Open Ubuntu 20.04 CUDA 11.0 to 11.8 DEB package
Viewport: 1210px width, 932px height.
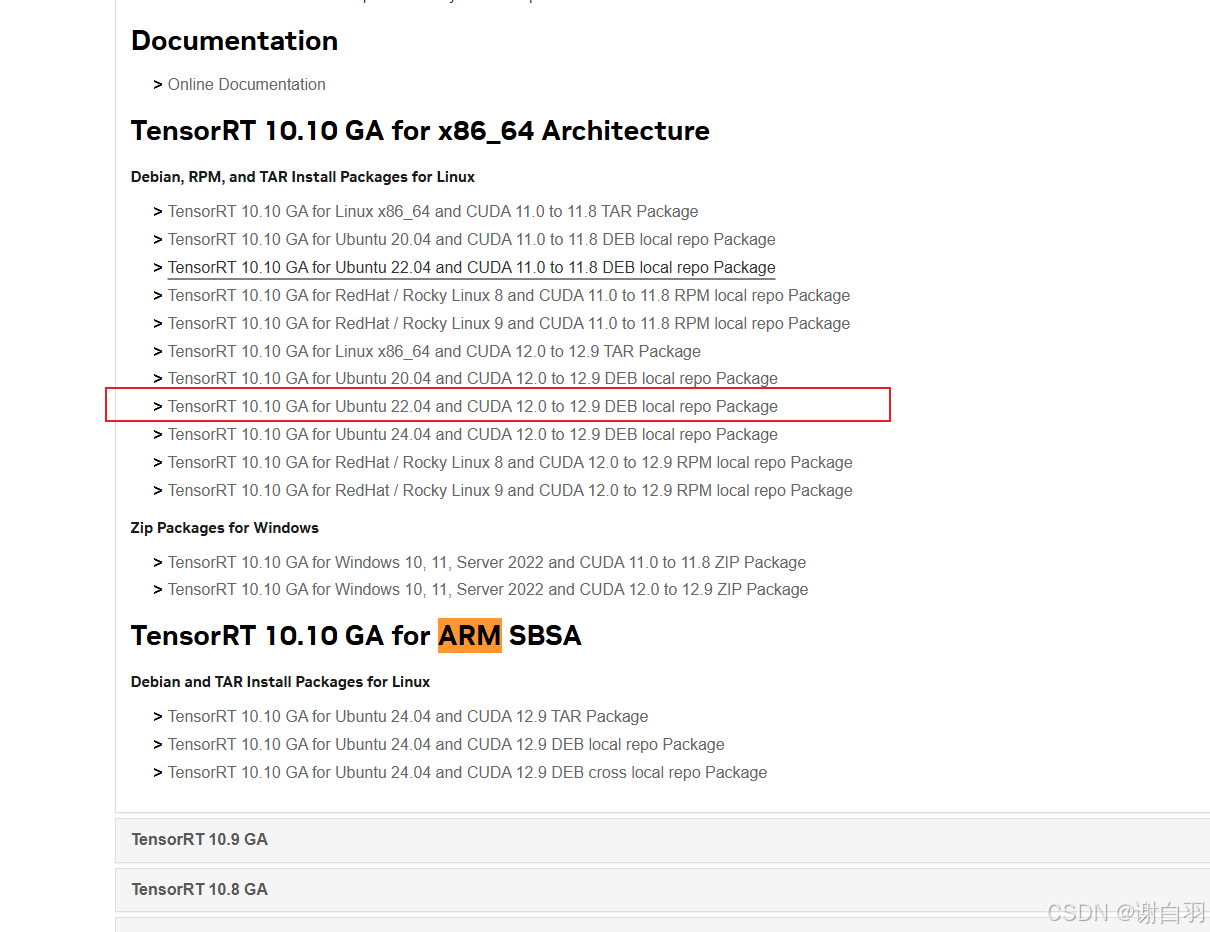pyautogui.click(x=472, y=240)
